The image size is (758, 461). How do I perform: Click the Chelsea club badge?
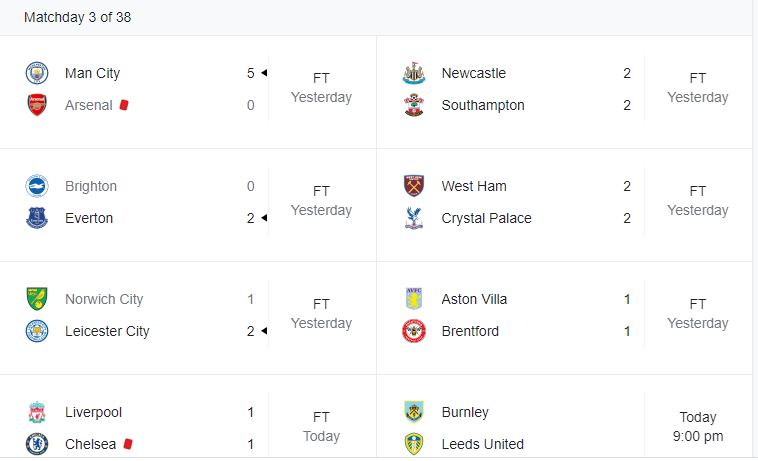coord(37,444)
